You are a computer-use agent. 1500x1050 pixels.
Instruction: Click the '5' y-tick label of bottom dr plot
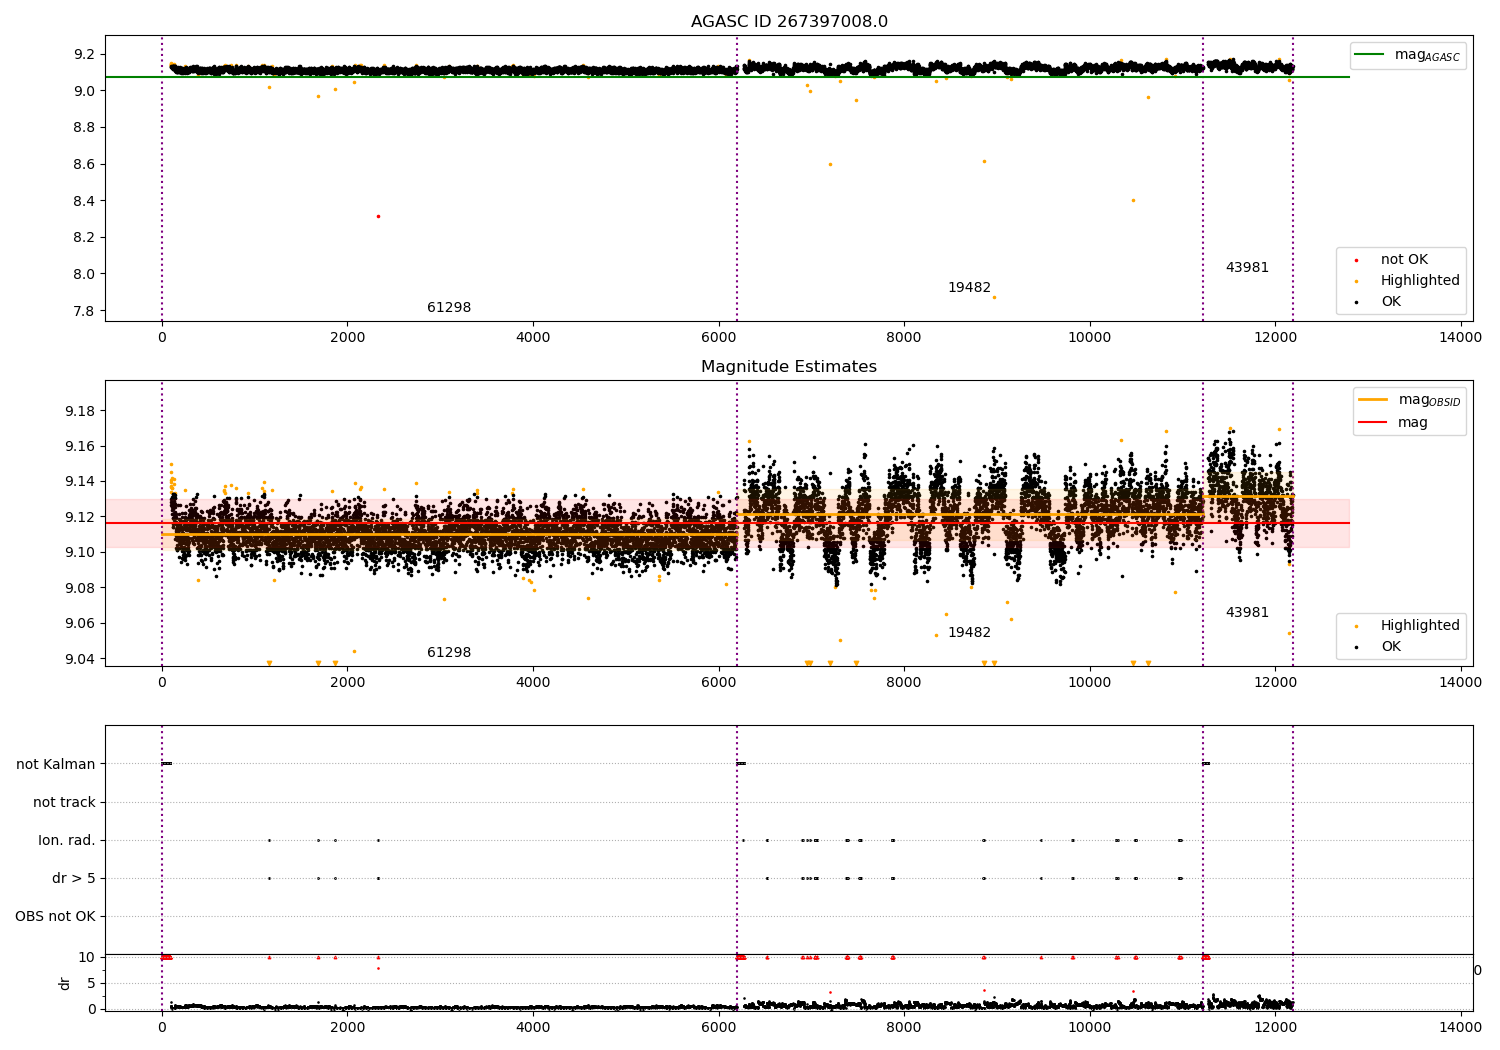click(x=92, y=983)
